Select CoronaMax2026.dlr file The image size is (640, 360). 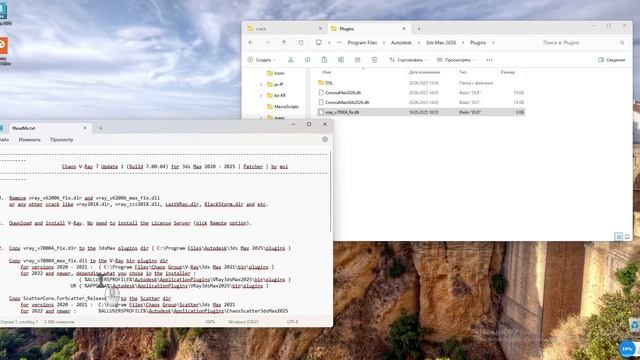(x=420, y=93)
